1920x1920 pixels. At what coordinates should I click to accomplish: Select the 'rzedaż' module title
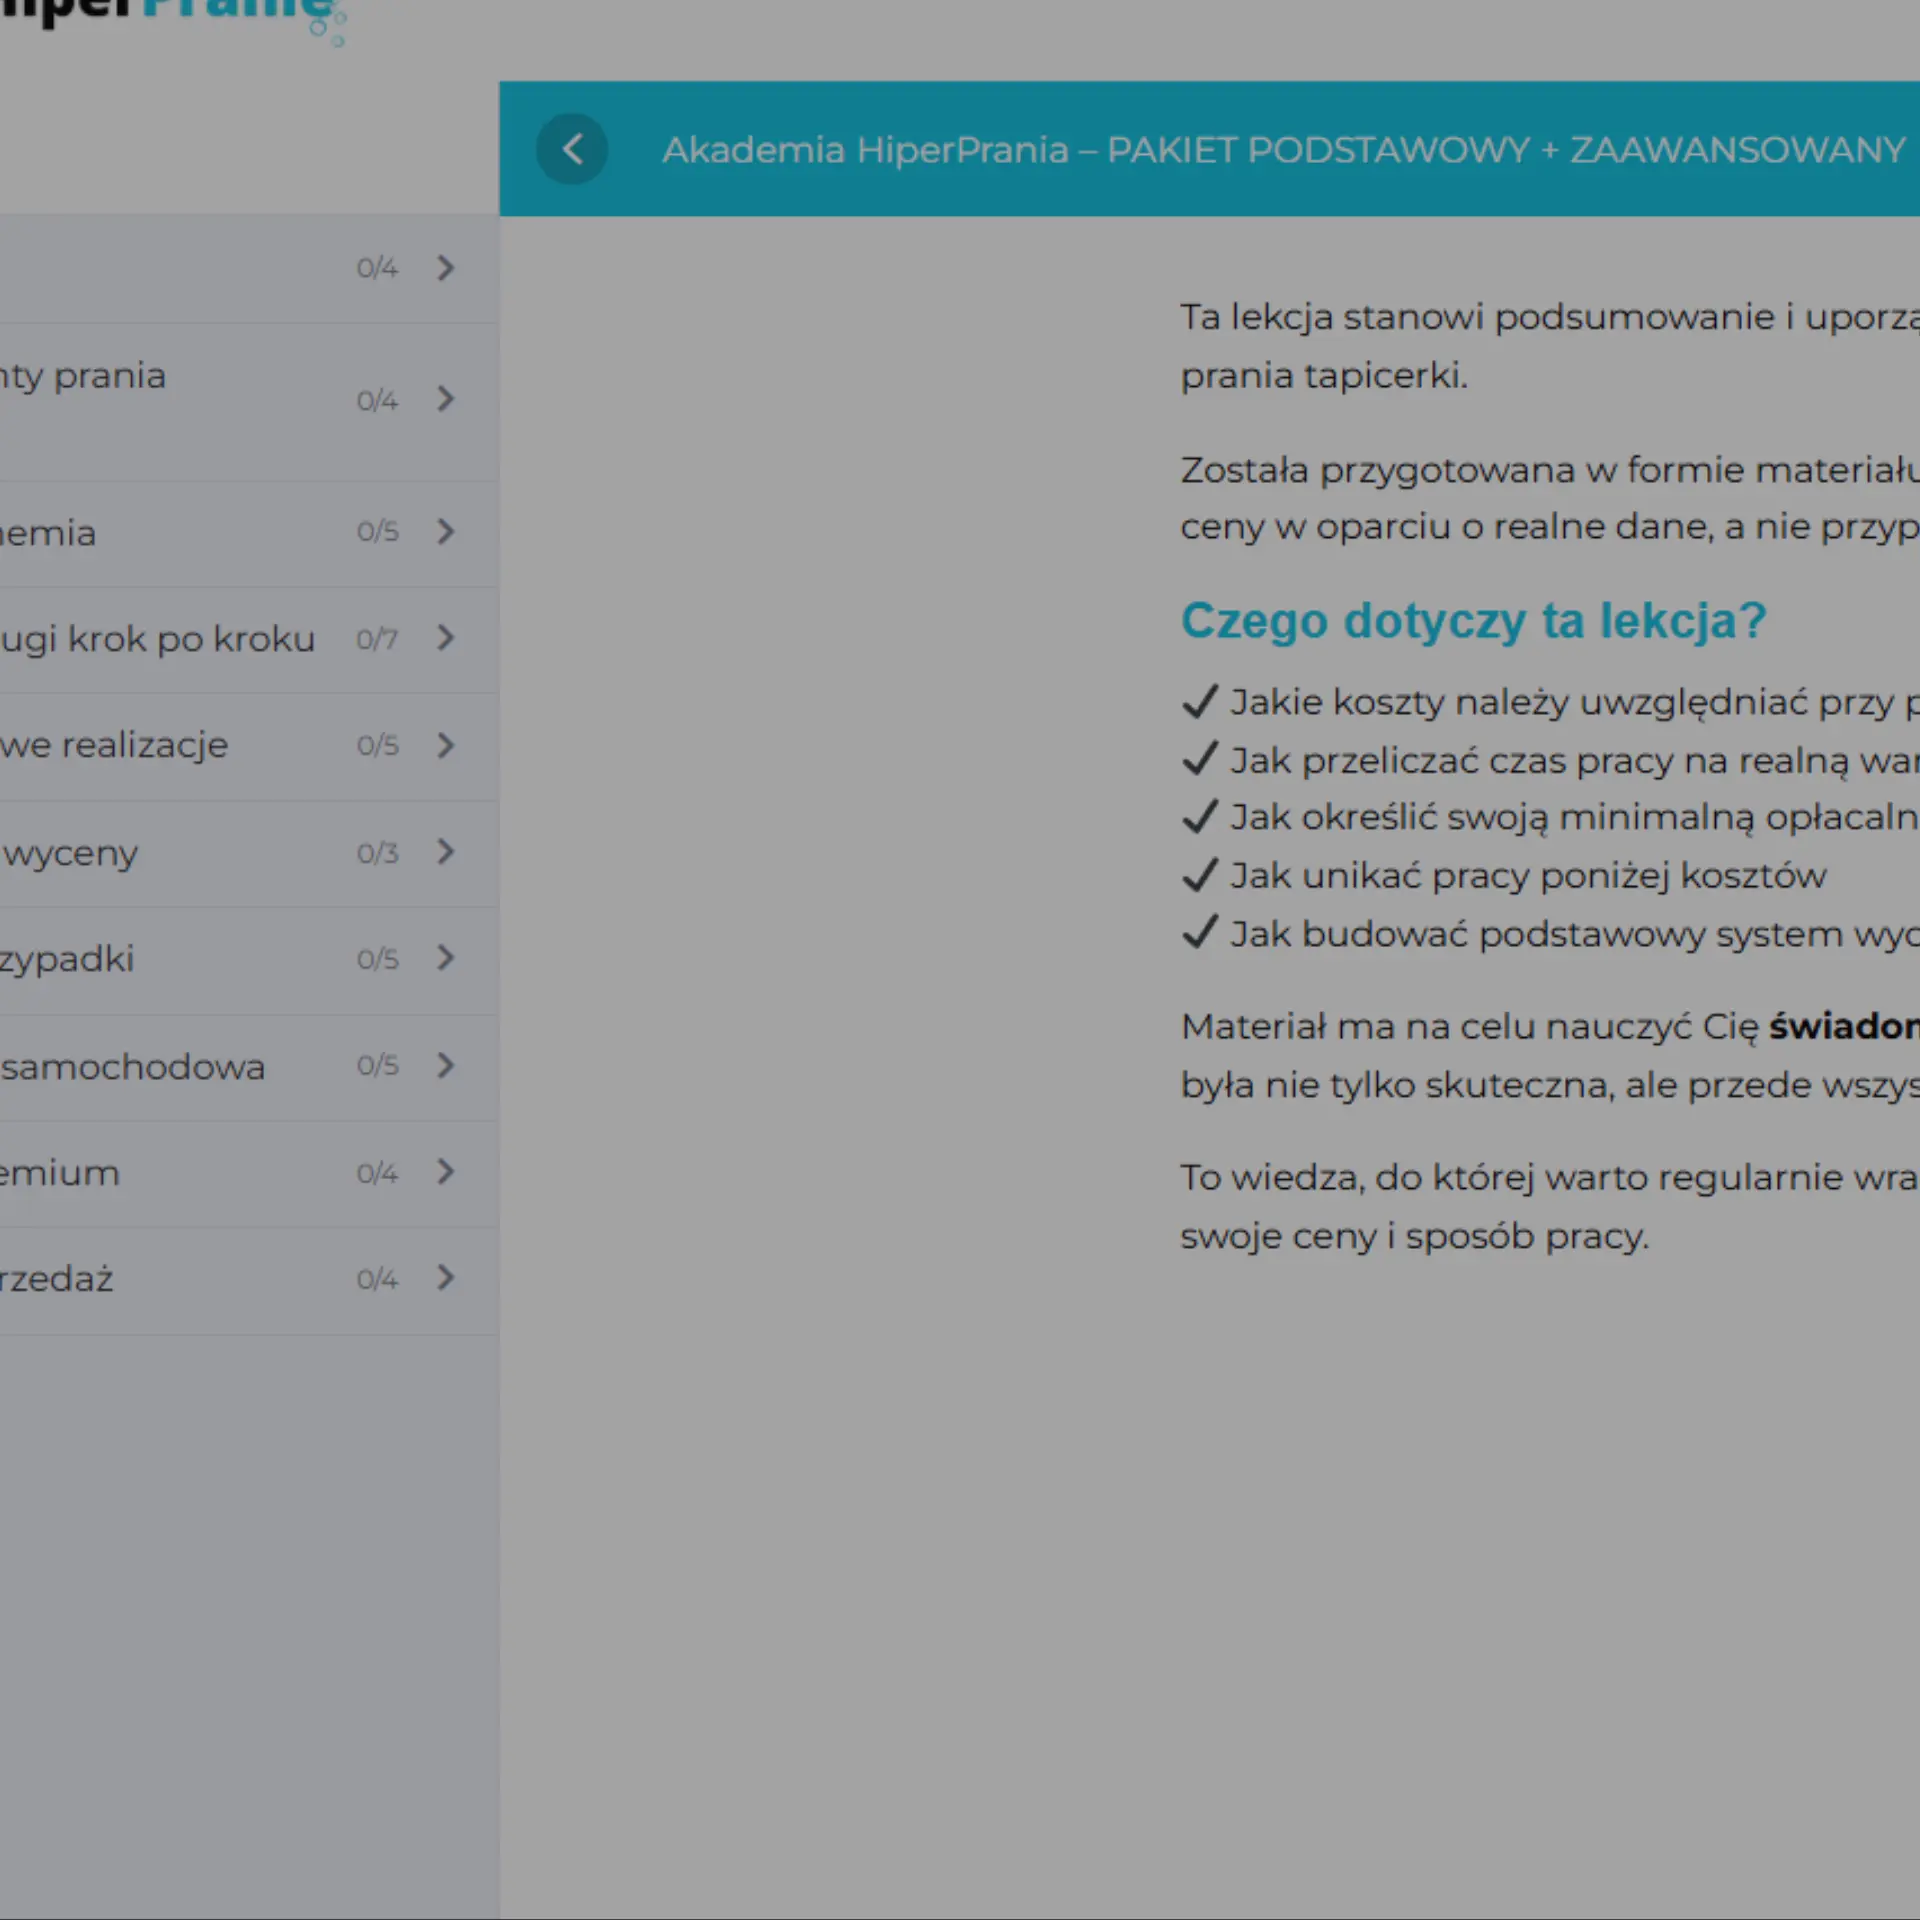tap(56, 1279)
